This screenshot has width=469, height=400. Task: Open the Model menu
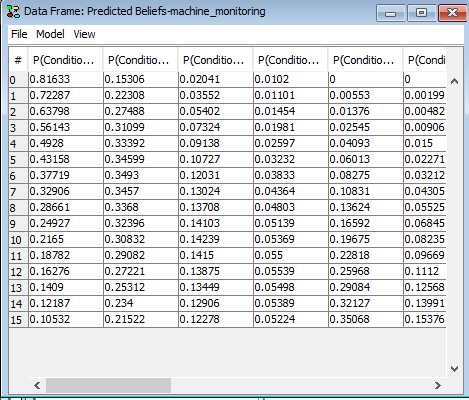click(50, 34)
